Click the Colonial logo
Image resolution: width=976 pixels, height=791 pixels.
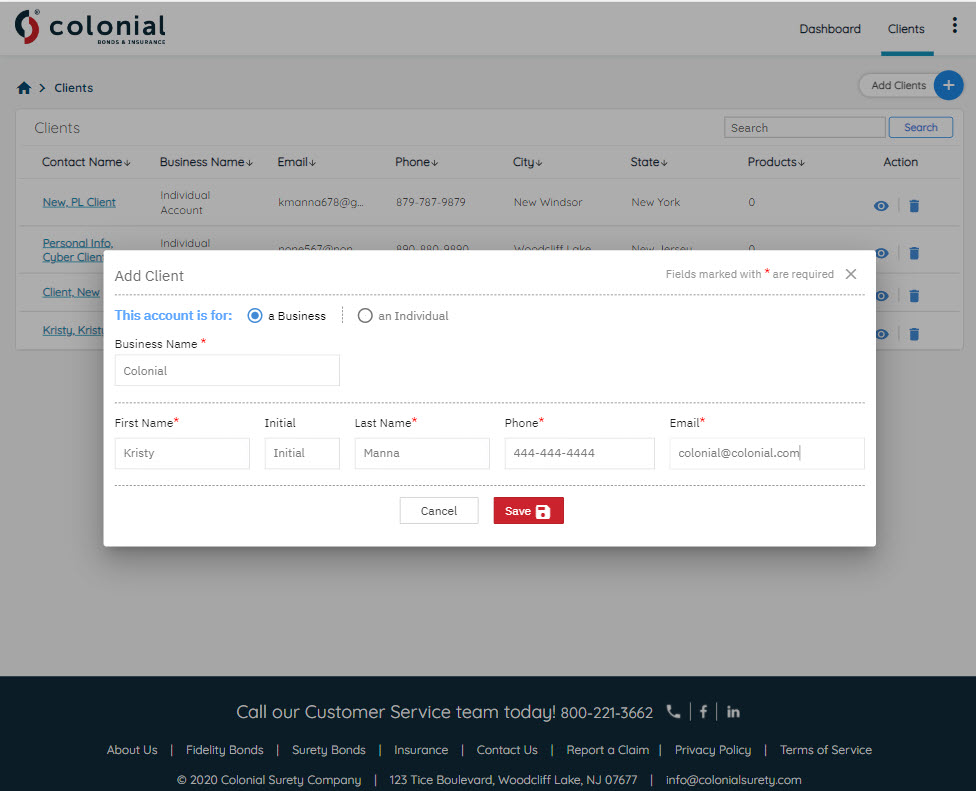(x=90, y=27)
